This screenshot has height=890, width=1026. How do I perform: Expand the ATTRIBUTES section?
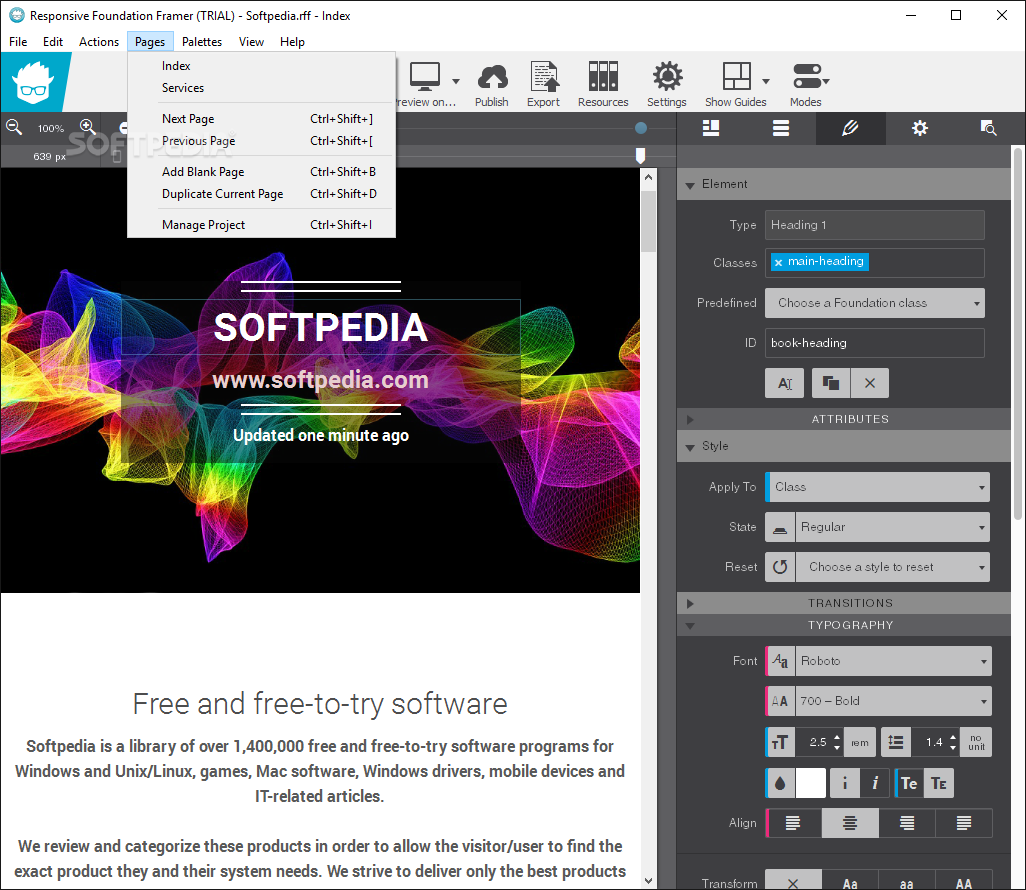coord(690,419)
